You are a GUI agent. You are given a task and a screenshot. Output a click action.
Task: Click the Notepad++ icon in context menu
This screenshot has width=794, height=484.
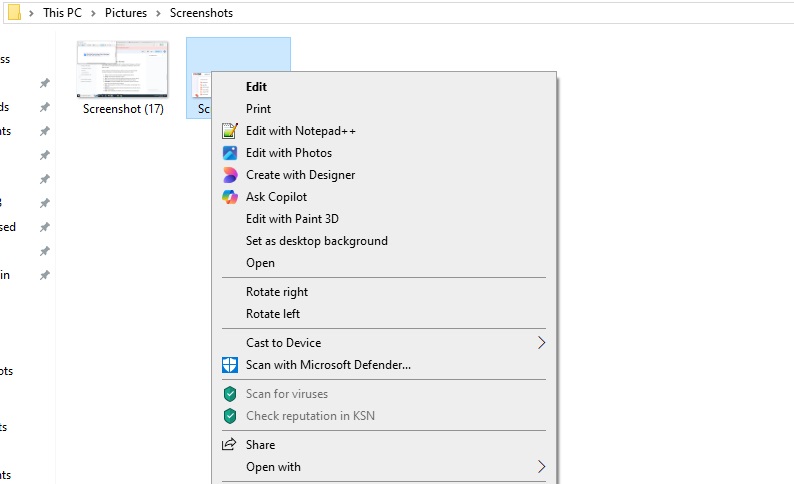[x=230, y=131]
